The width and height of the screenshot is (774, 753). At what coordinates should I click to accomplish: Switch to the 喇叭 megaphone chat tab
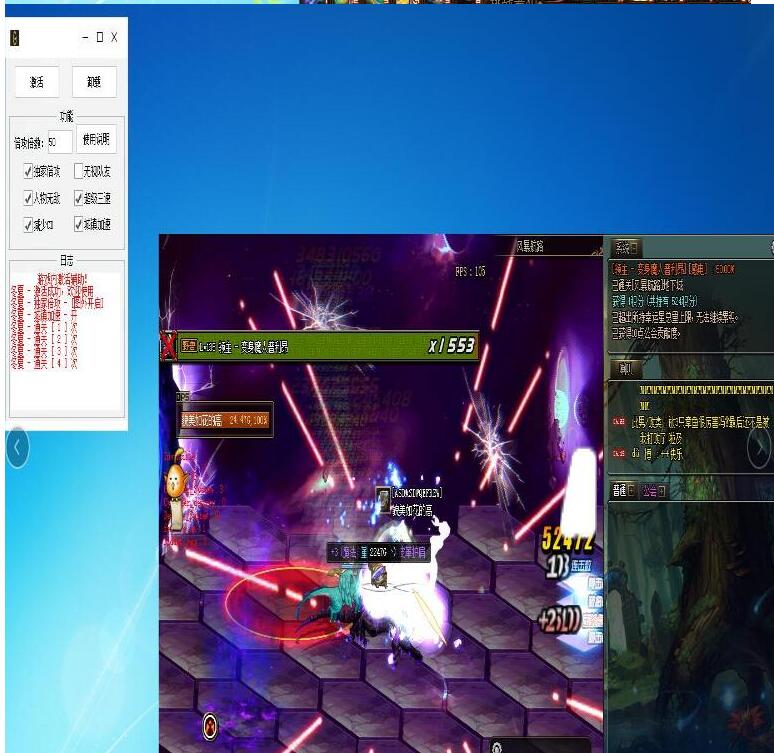pyautogui.click(x=625, y=369)
